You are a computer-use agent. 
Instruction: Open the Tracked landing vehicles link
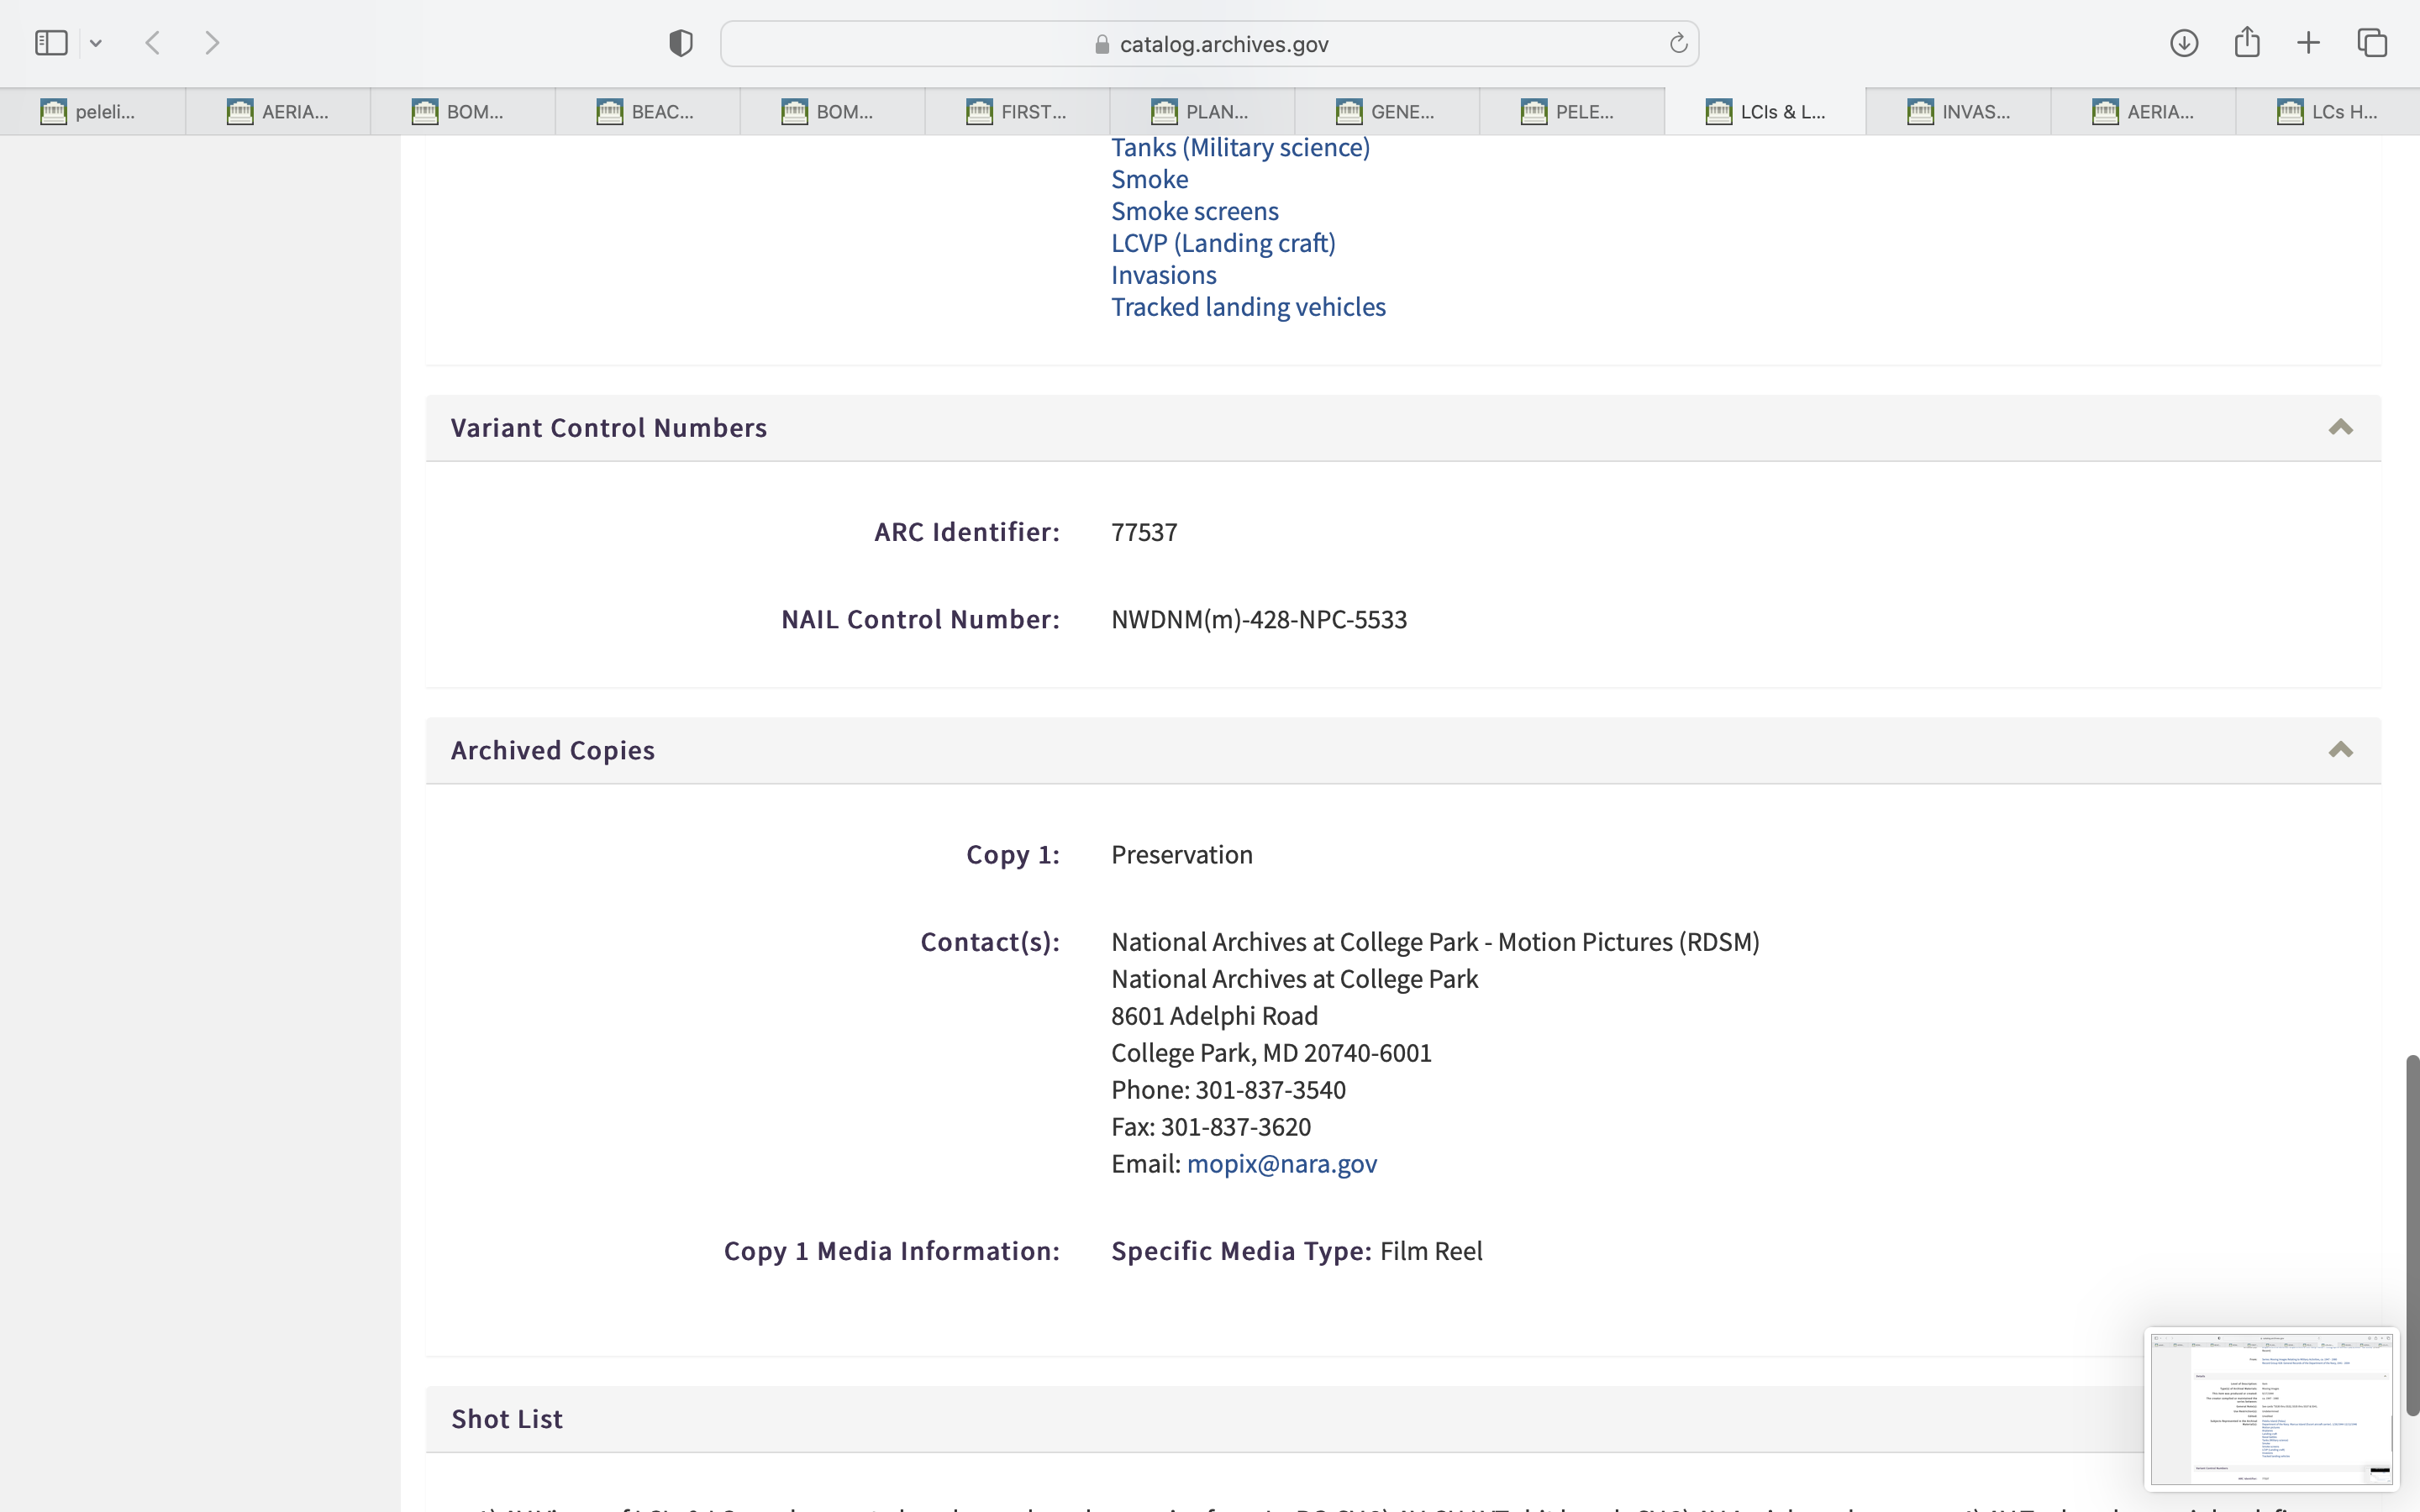click(1248, 307)
